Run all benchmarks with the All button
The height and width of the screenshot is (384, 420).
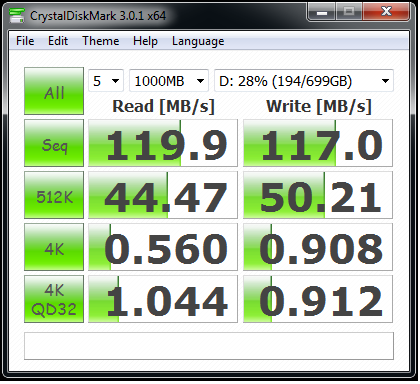pos(54,91)
